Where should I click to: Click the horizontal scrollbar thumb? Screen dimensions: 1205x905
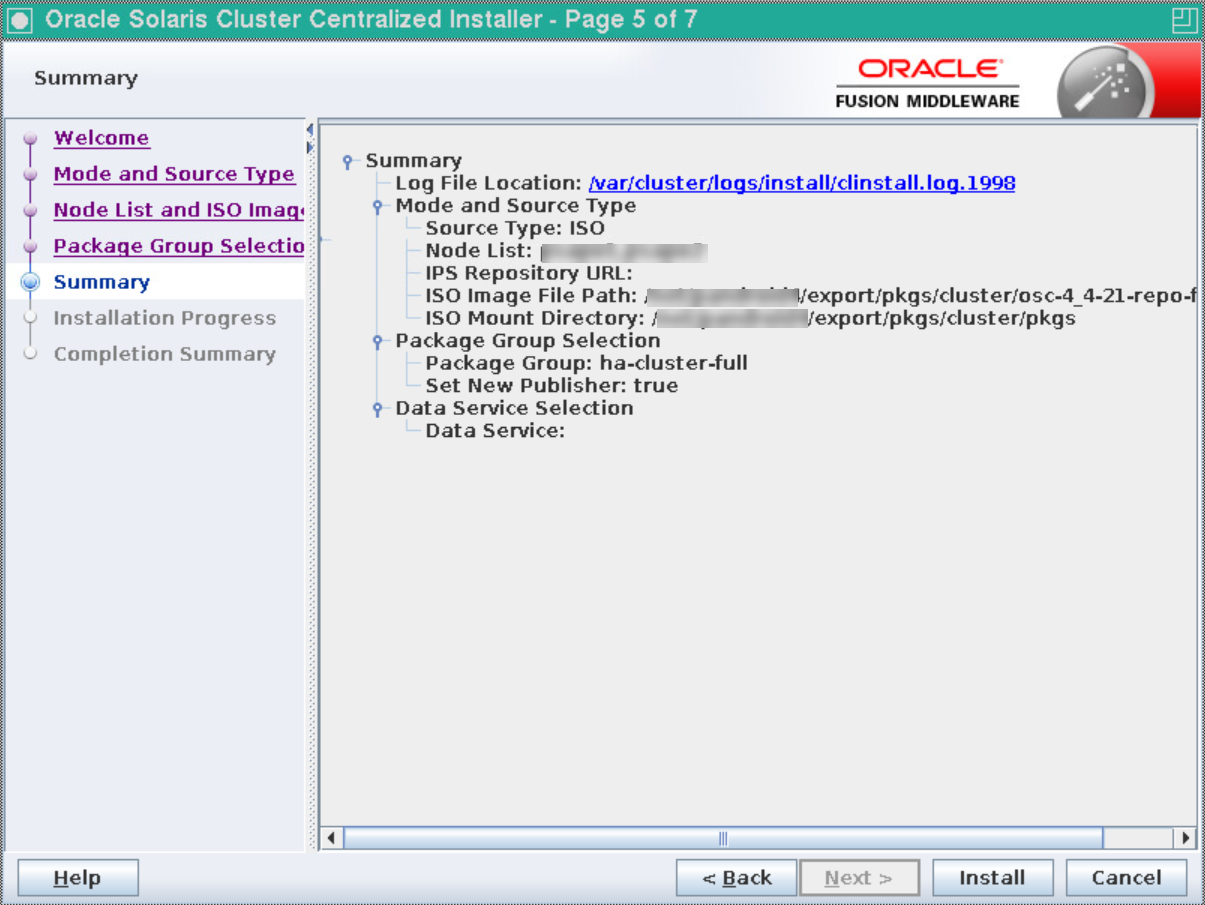point(723,838)
